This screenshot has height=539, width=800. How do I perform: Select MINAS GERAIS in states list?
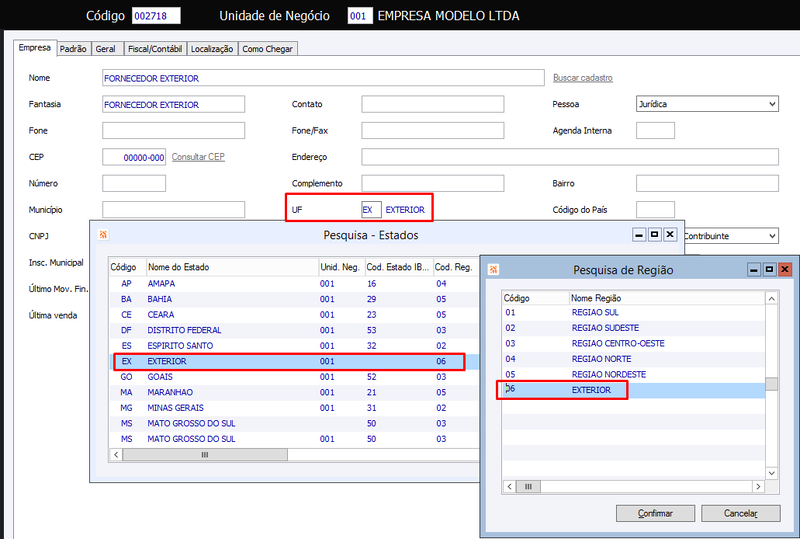[294, 408]
